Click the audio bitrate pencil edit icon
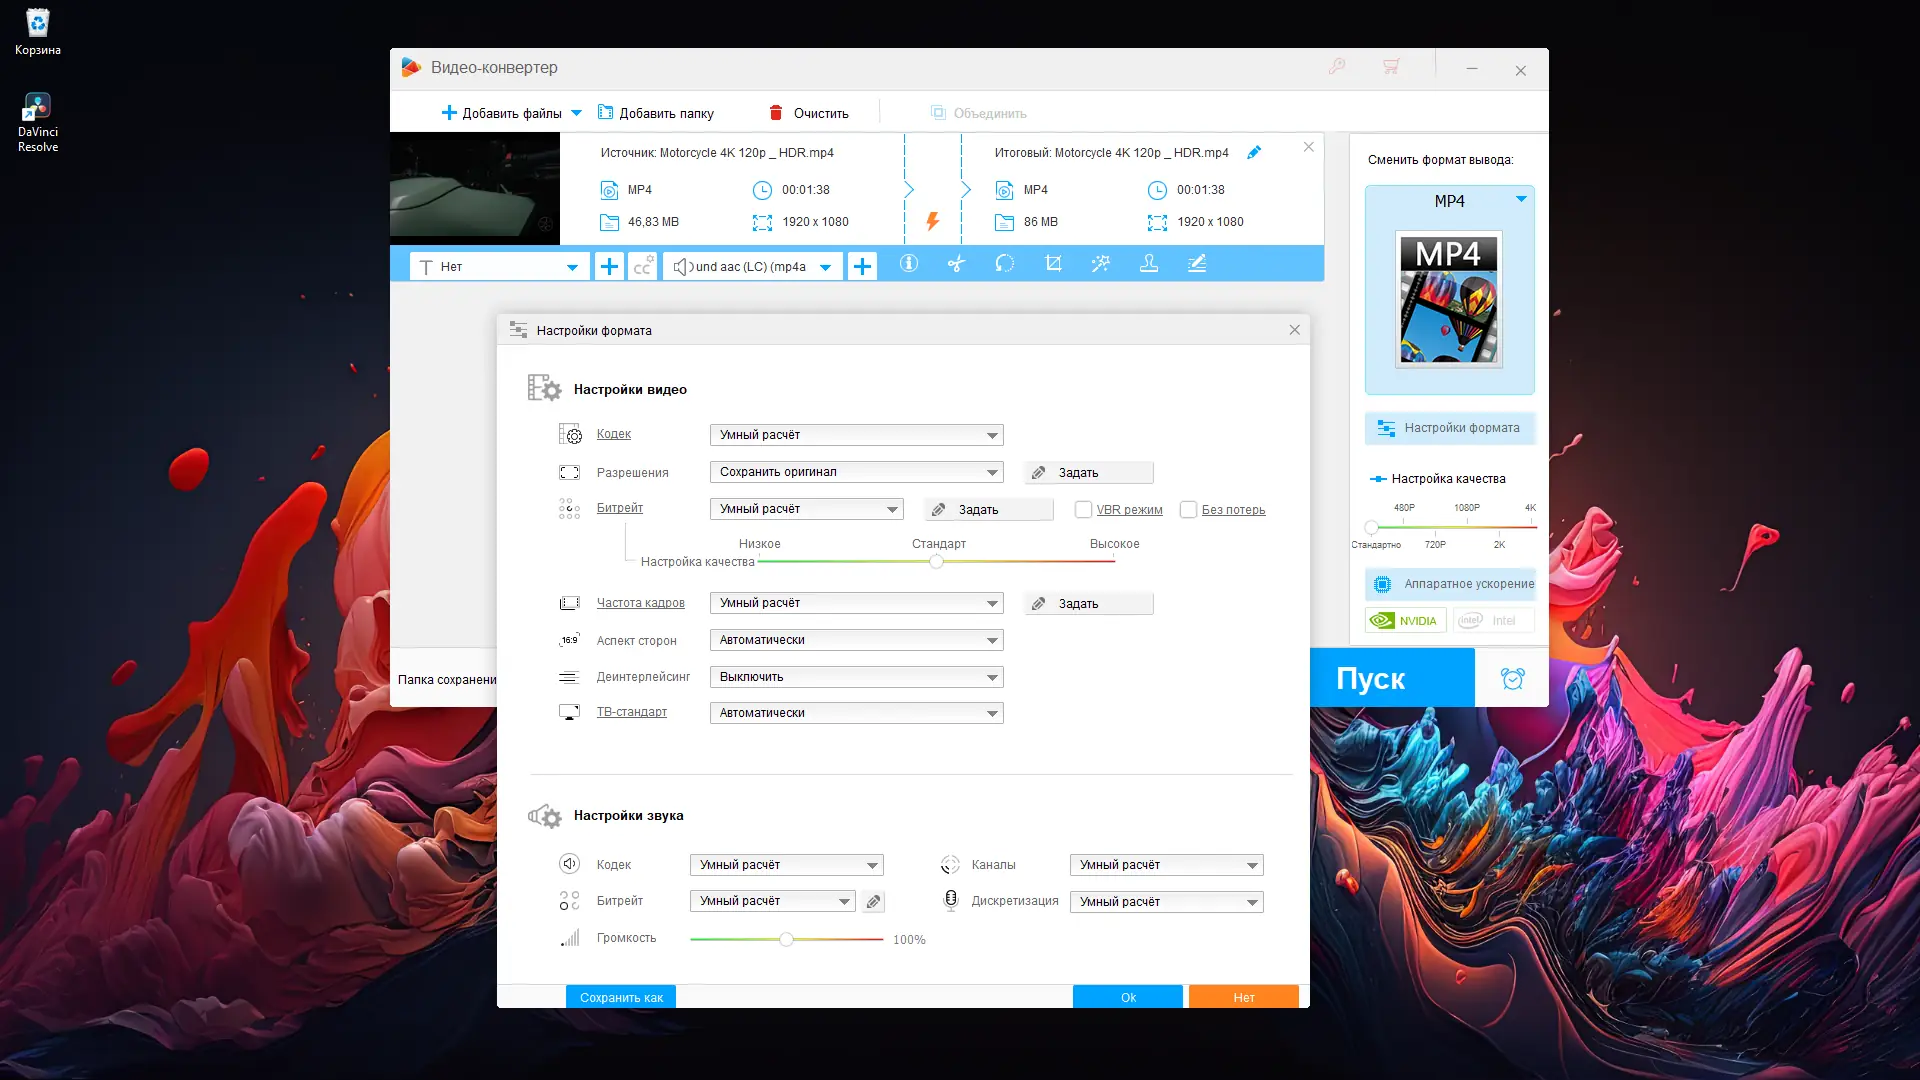1920x1080 pixels. coord(873,902)
